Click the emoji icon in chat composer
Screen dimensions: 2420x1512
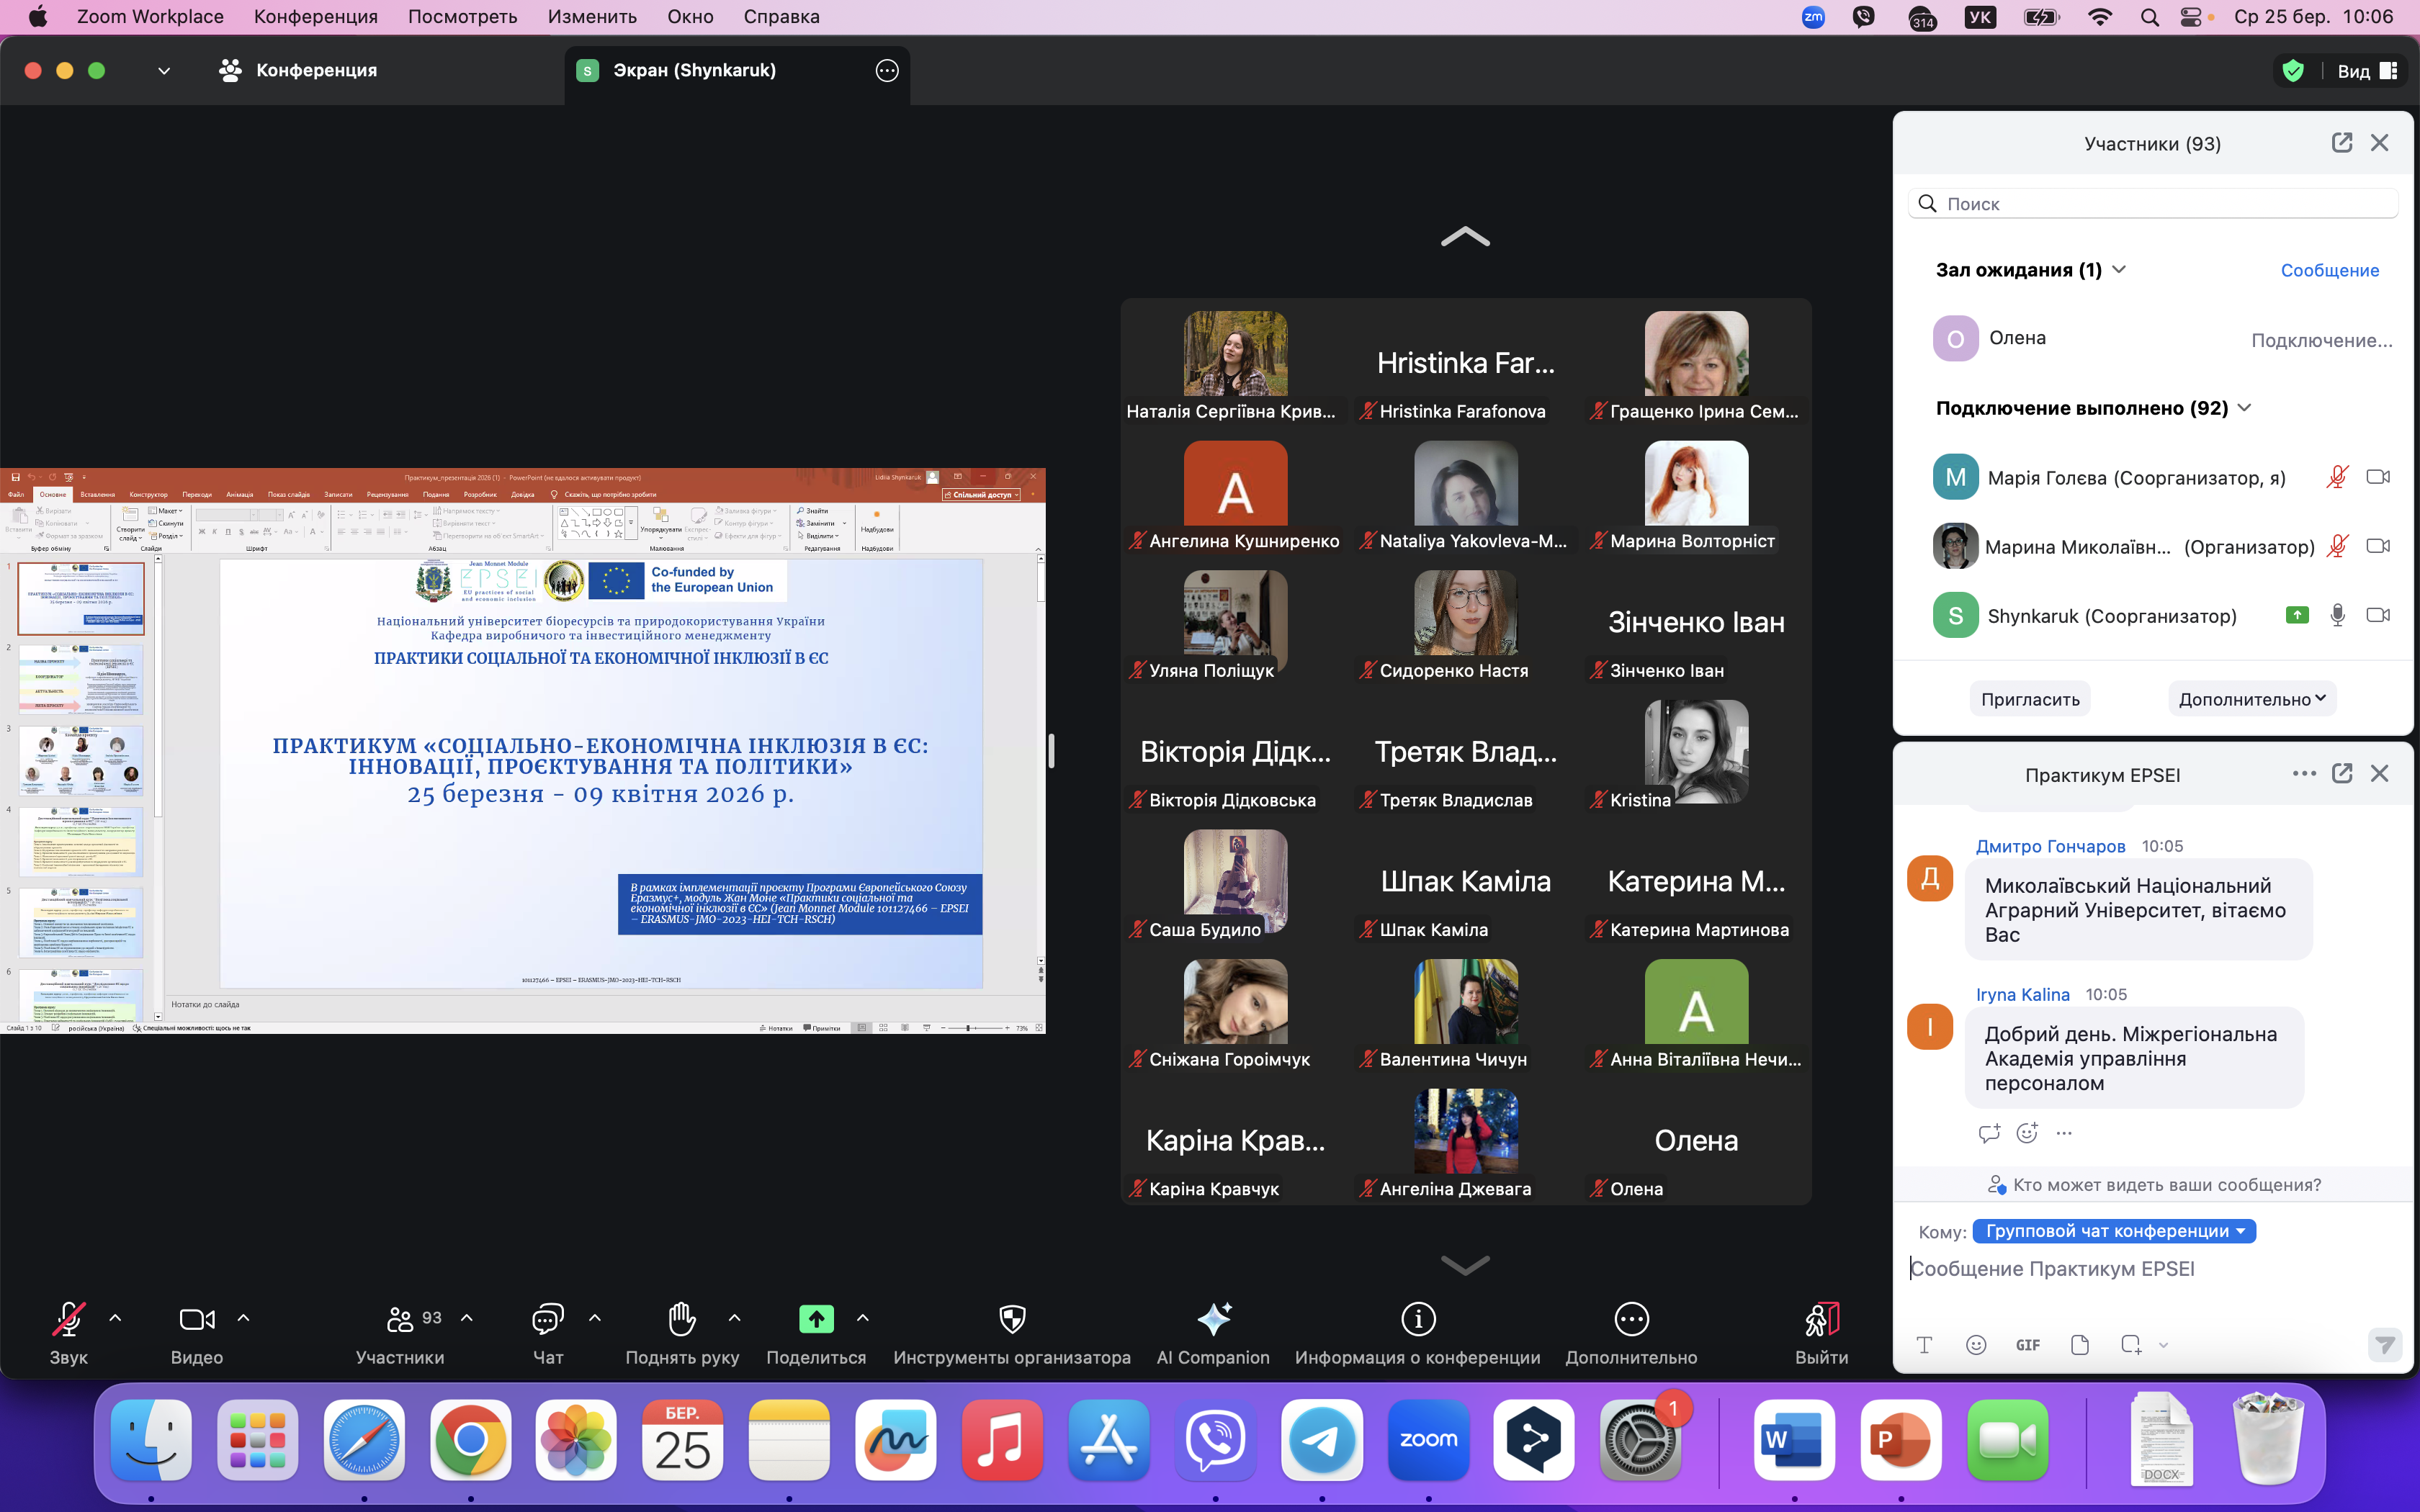1976,1345
